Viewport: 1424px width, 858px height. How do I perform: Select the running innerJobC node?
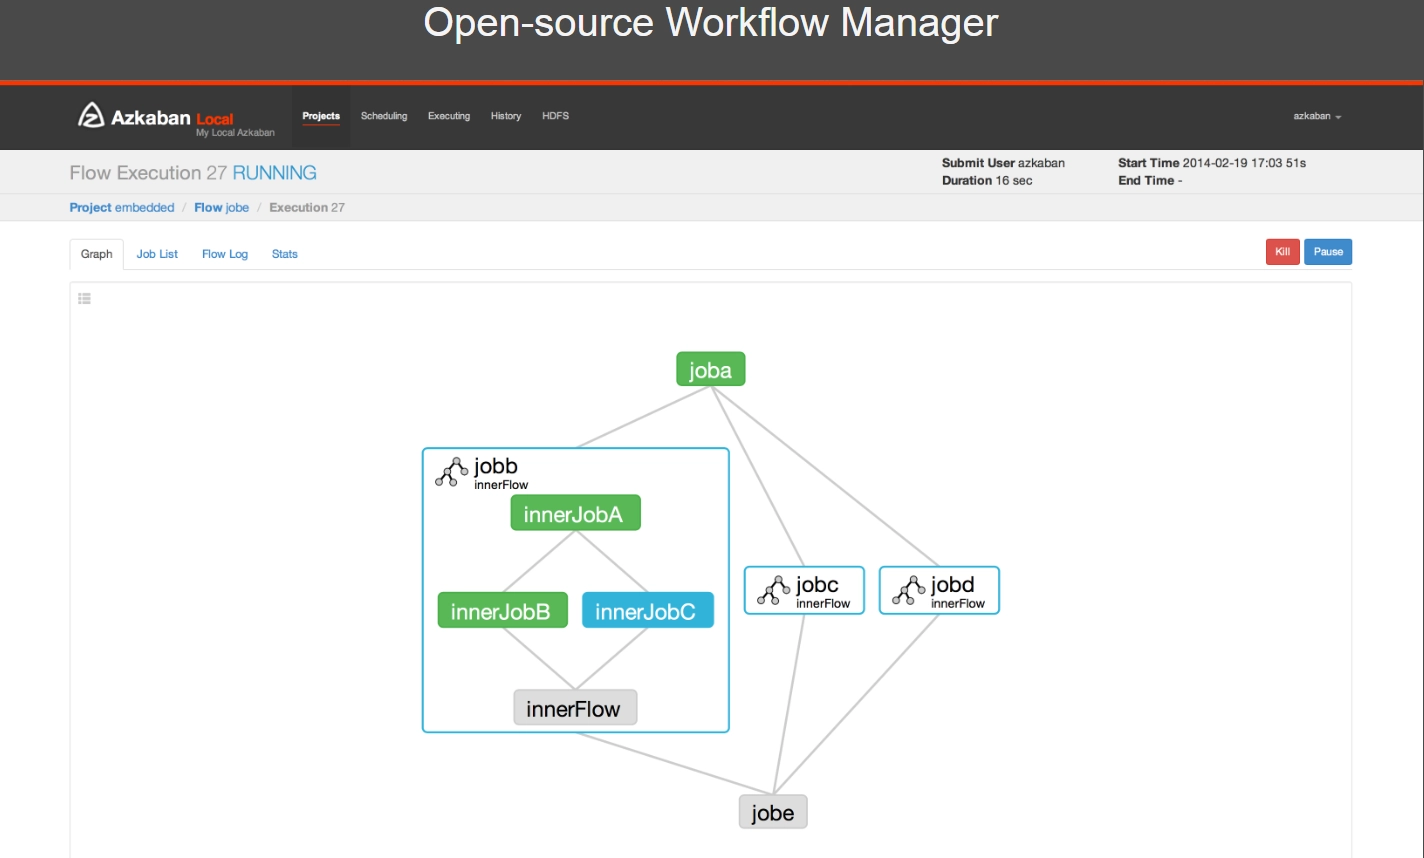click(648, 610)
